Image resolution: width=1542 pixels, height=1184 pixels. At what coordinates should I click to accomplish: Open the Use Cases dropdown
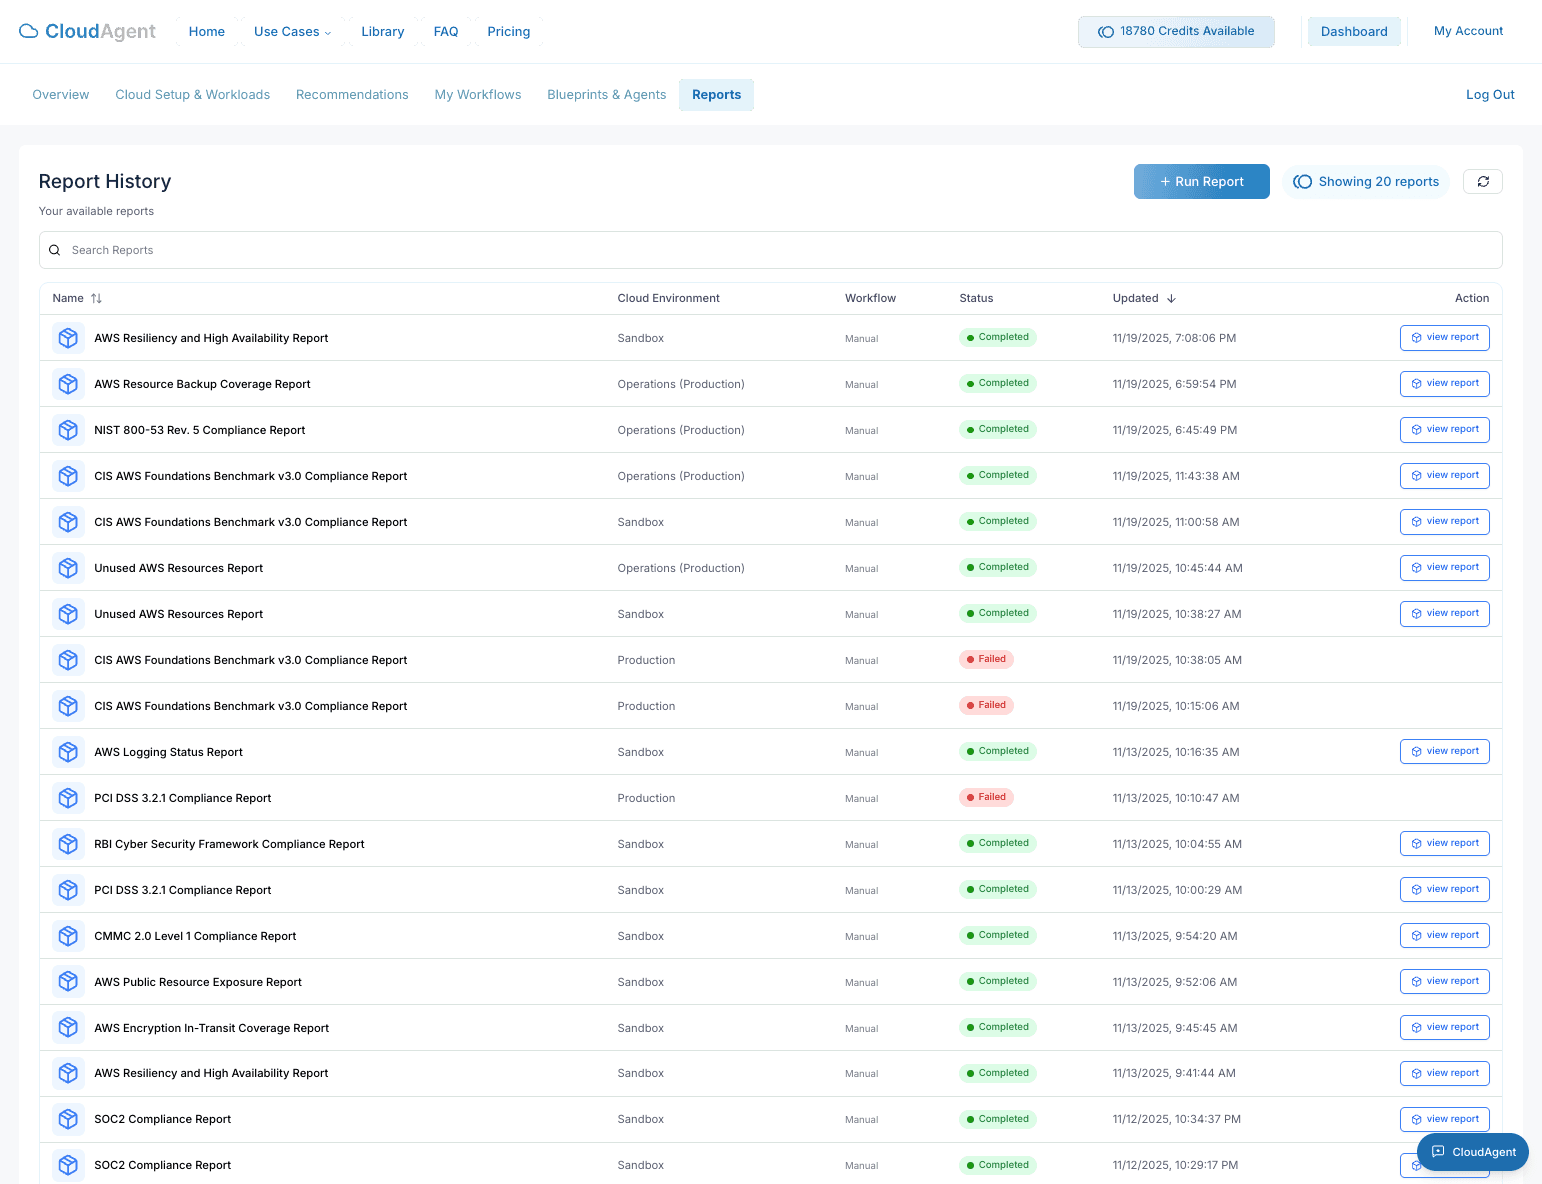click(x=292, y=31)
